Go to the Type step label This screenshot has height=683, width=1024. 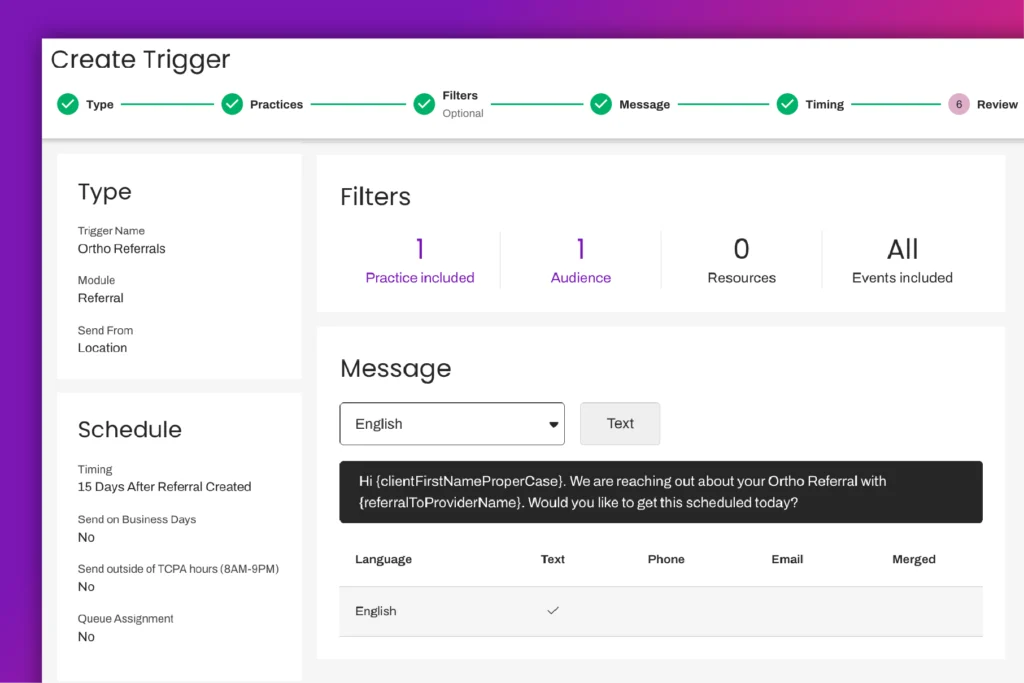coord(100,105)
